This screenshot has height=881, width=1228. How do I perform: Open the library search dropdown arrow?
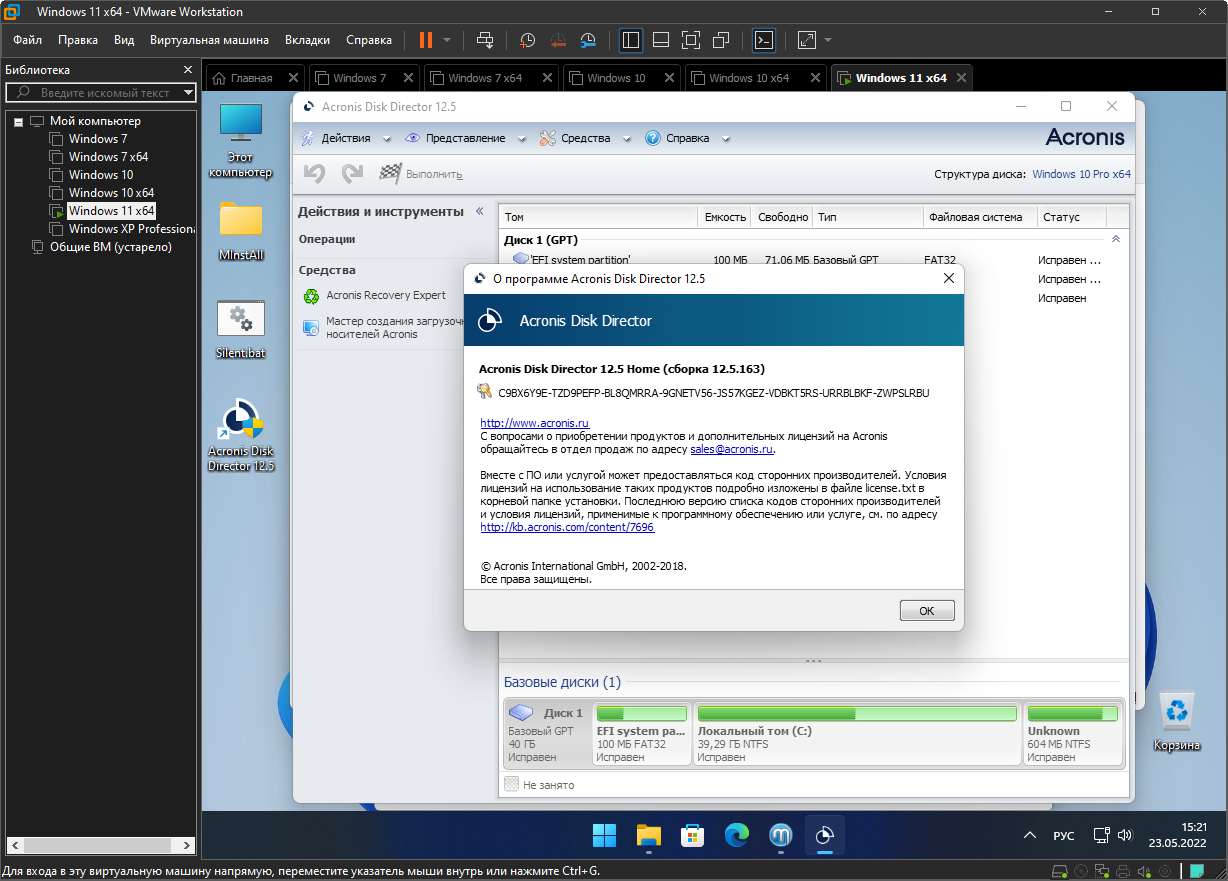188,93
